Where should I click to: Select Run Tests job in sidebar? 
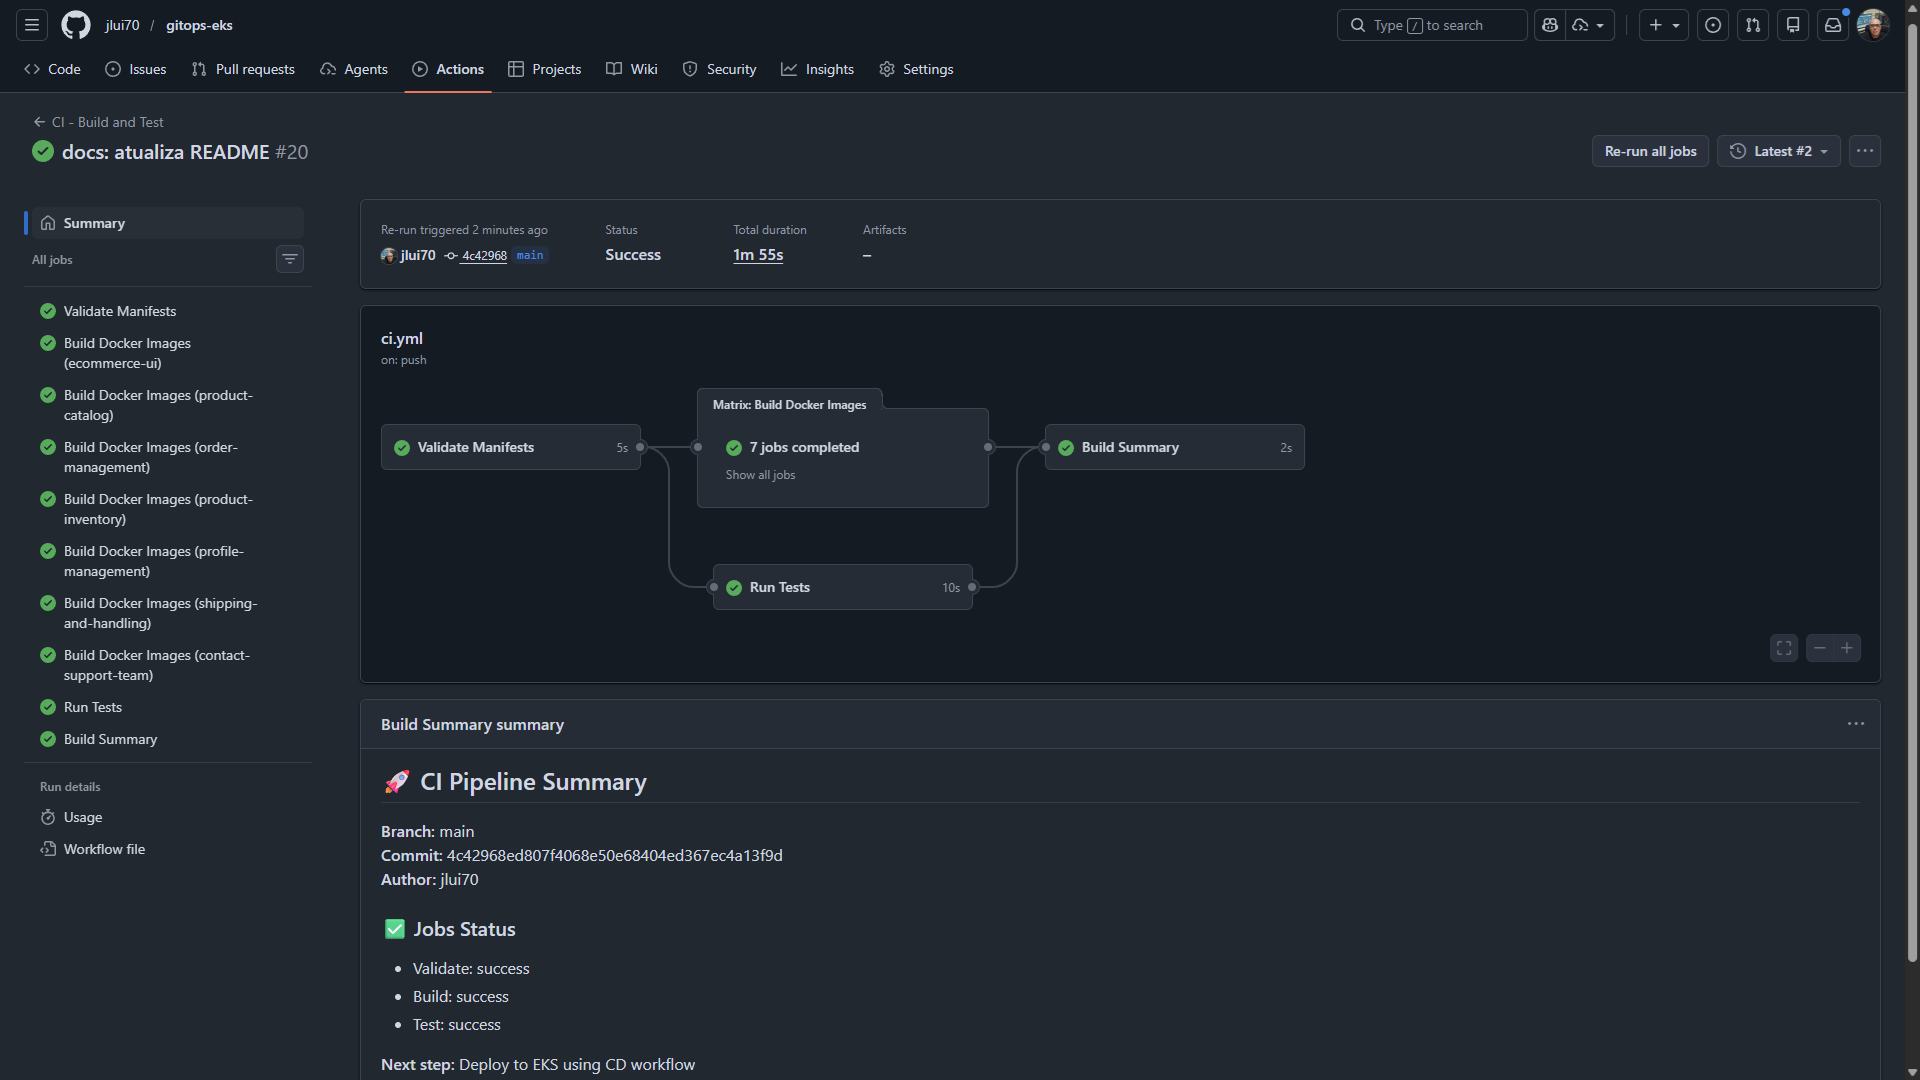pyautogui.click(x=93, y=707)
